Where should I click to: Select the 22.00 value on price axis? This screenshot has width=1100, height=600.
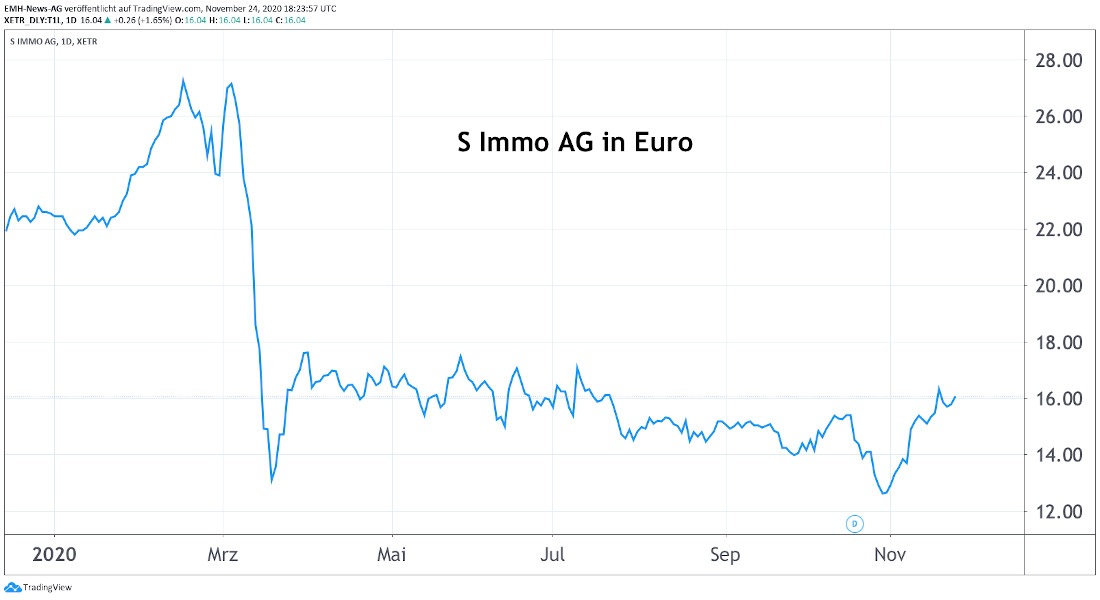click(x=1059, y=229)
